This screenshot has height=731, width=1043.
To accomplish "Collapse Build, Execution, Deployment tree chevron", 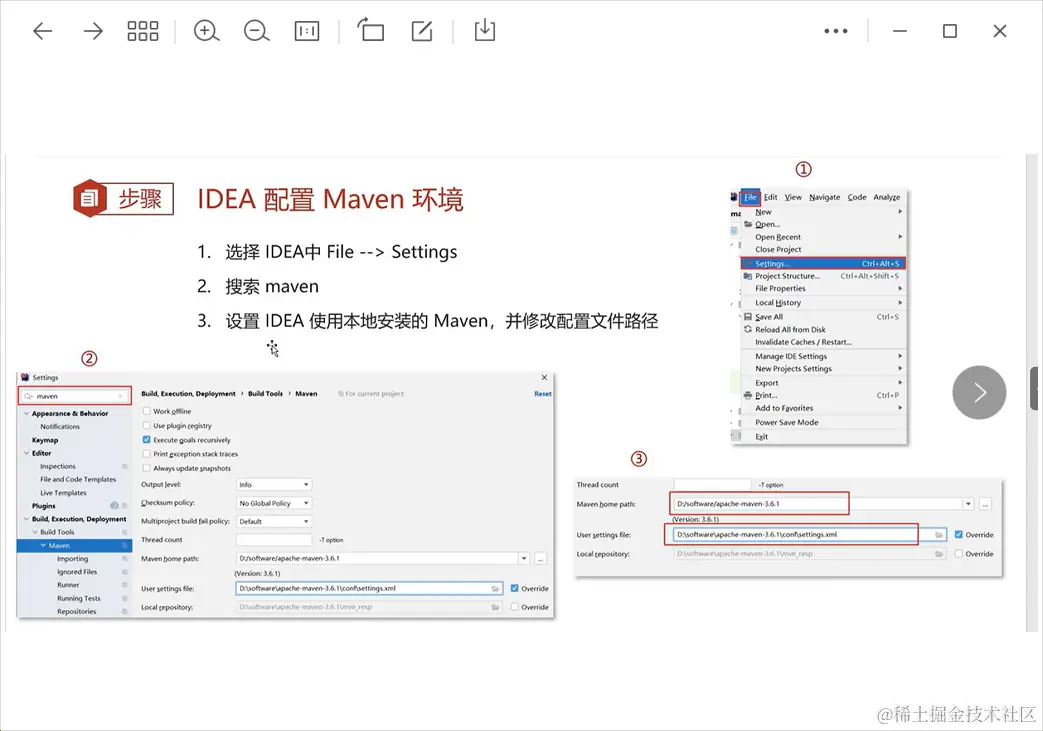I will point(26,519).
